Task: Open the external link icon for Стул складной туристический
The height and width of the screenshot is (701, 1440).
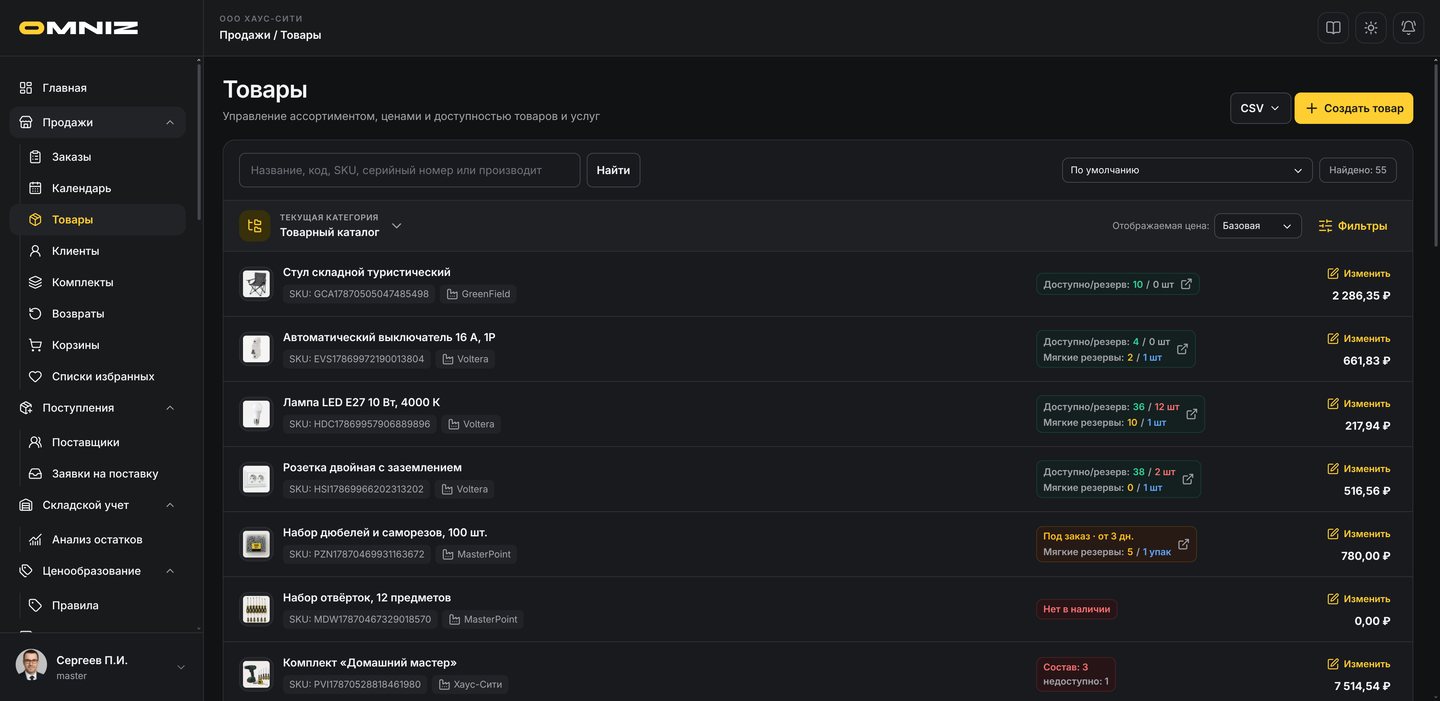Action: tap(1186, 285)
